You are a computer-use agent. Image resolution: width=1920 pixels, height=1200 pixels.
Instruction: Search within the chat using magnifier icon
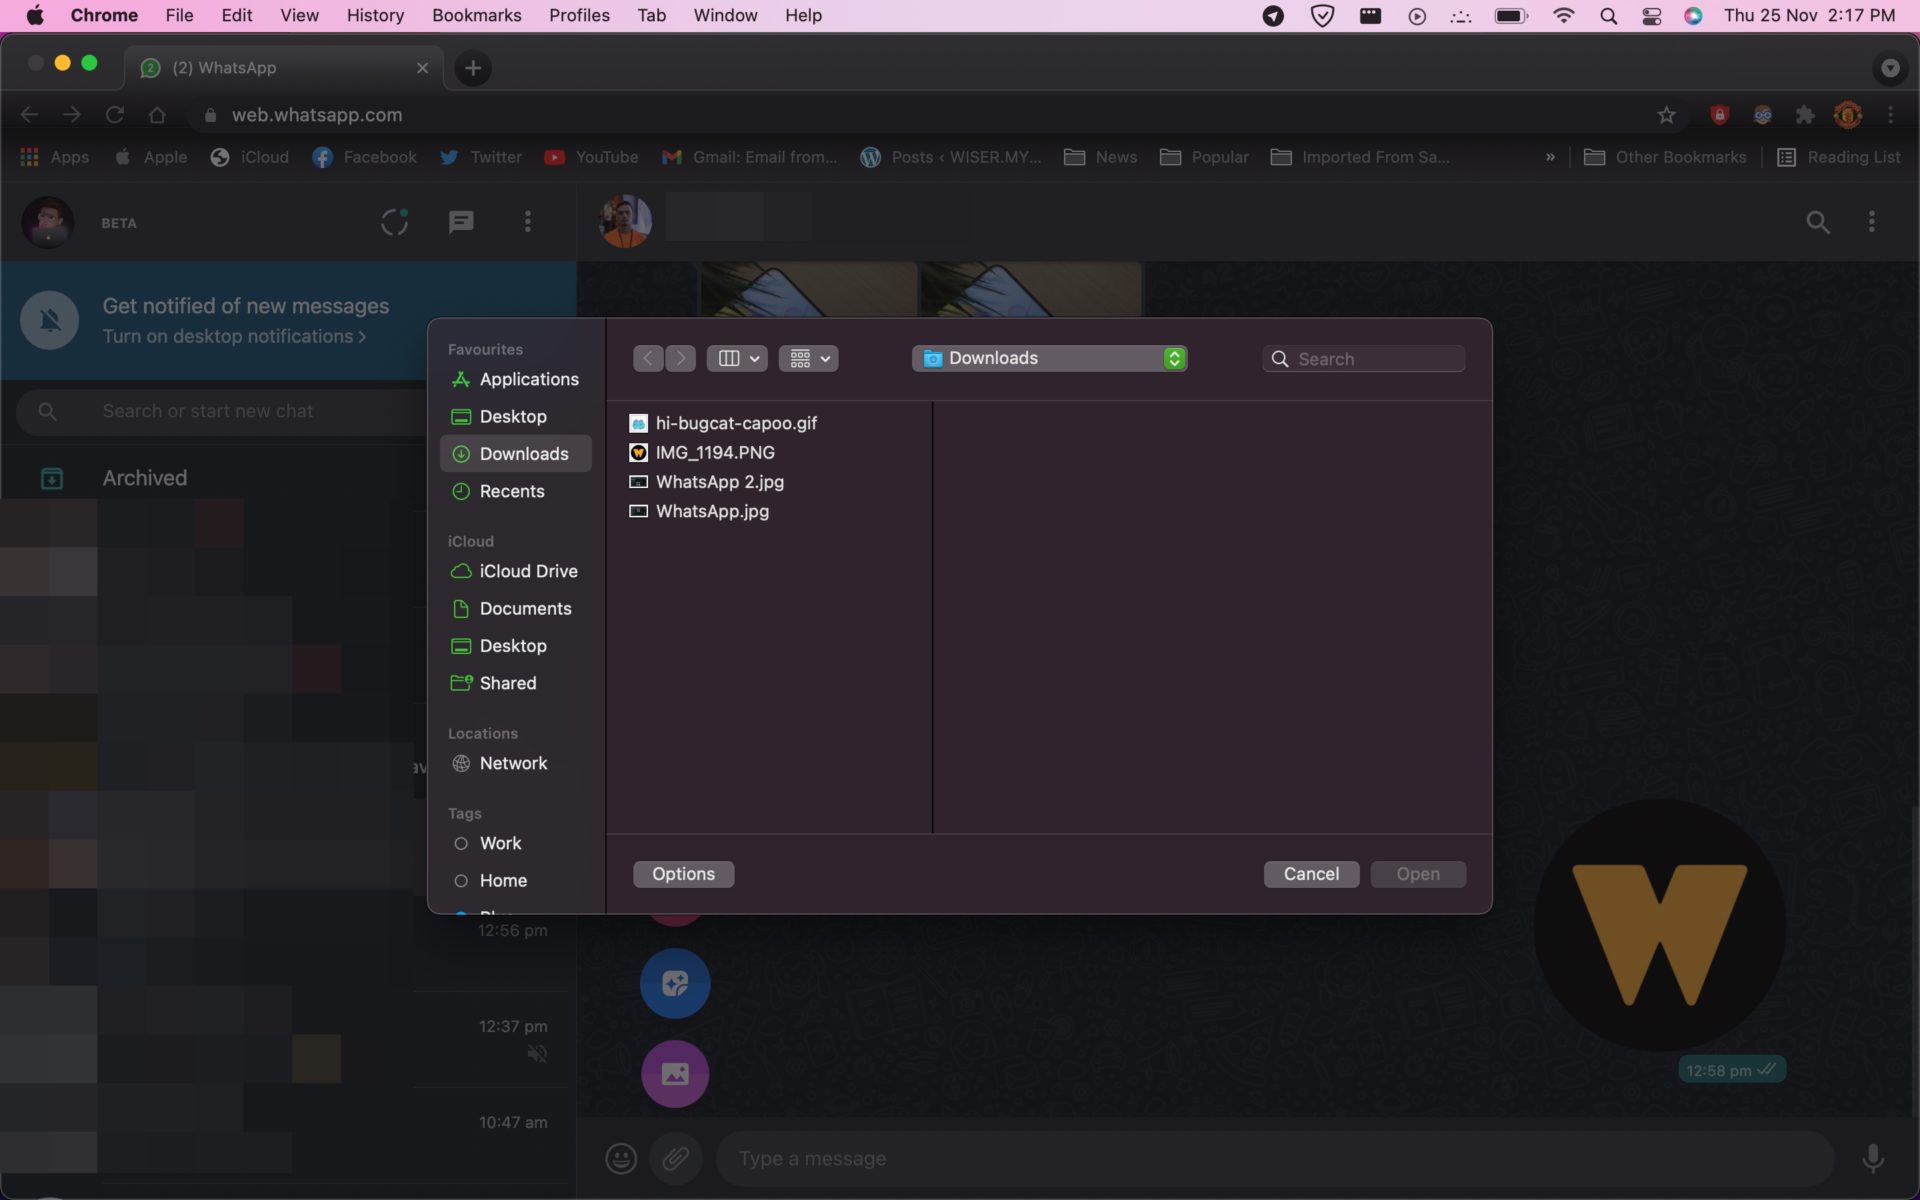point(1817,222)
